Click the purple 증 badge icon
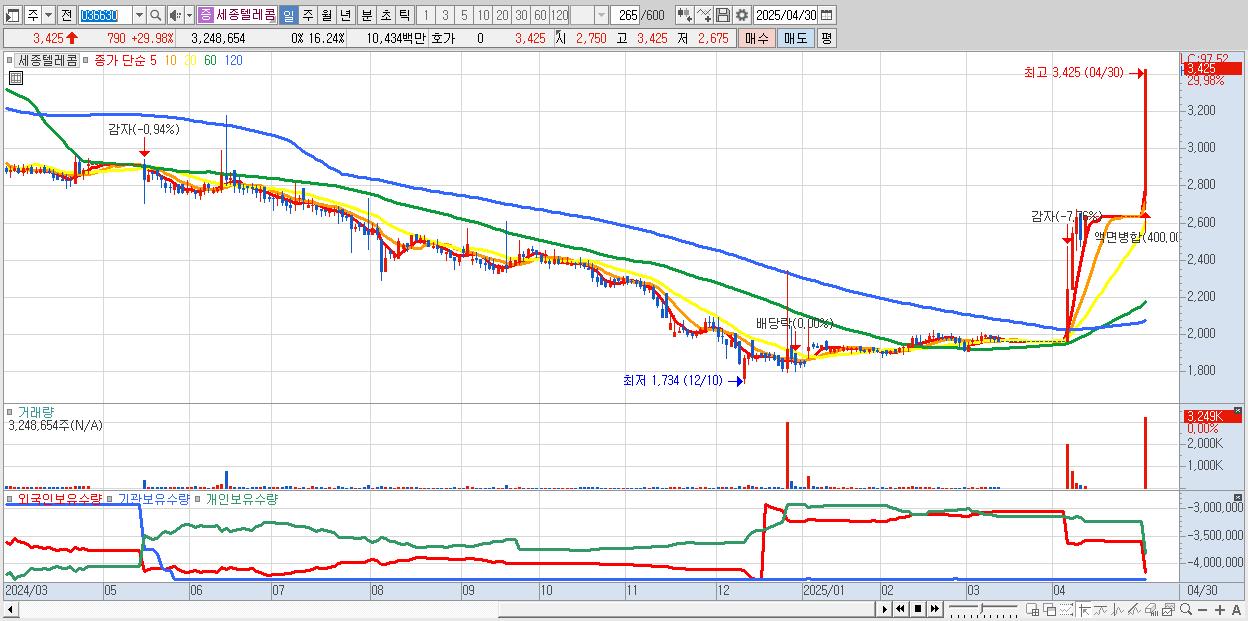 click(205, 15)
